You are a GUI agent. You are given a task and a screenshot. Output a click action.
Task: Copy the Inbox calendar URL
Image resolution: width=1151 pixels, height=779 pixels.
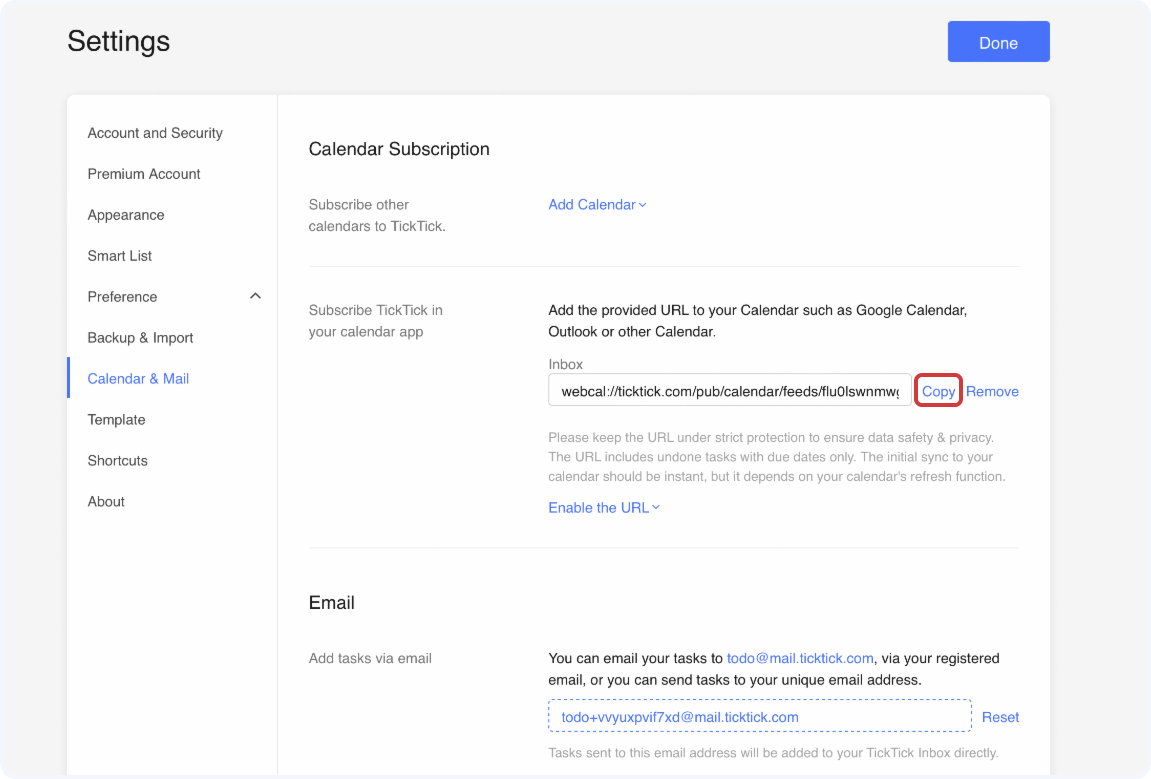[938, 391]
